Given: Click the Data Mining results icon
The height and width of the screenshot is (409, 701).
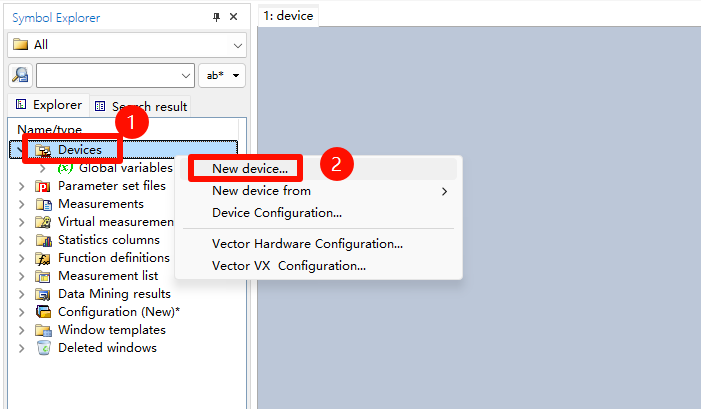Looking at the screenshot, I should pyautogui.click(x=43, y=294).
